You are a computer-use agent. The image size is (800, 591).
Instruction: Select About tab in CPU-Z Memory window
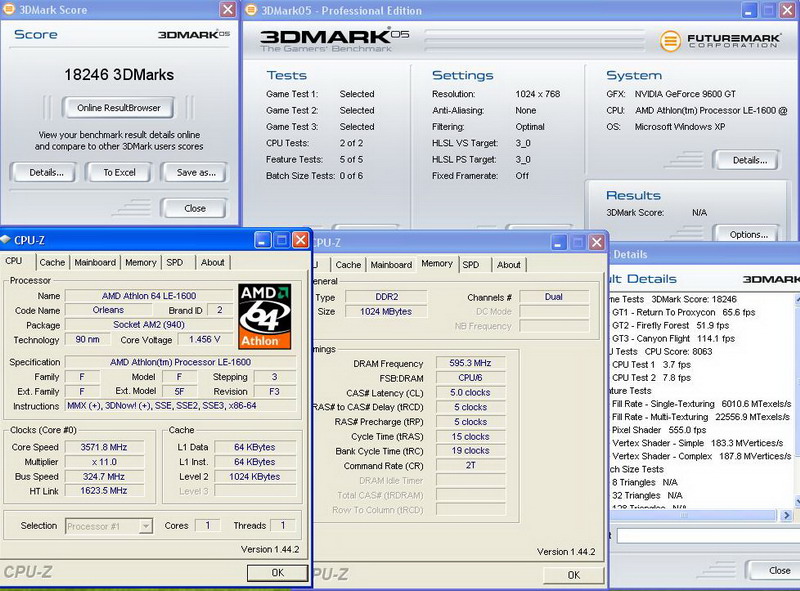(509, 265)
